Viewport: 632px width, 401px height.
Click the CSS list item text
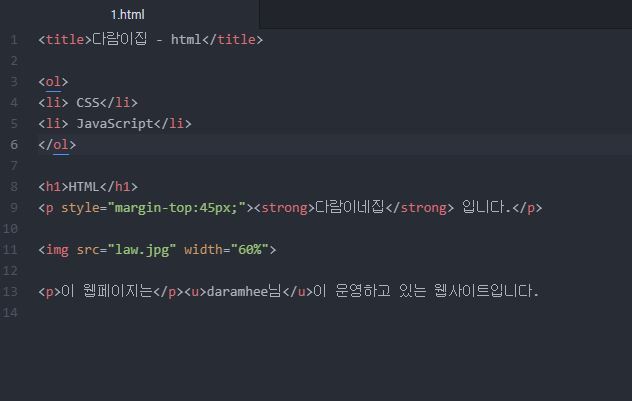click(x=88, y=102)
